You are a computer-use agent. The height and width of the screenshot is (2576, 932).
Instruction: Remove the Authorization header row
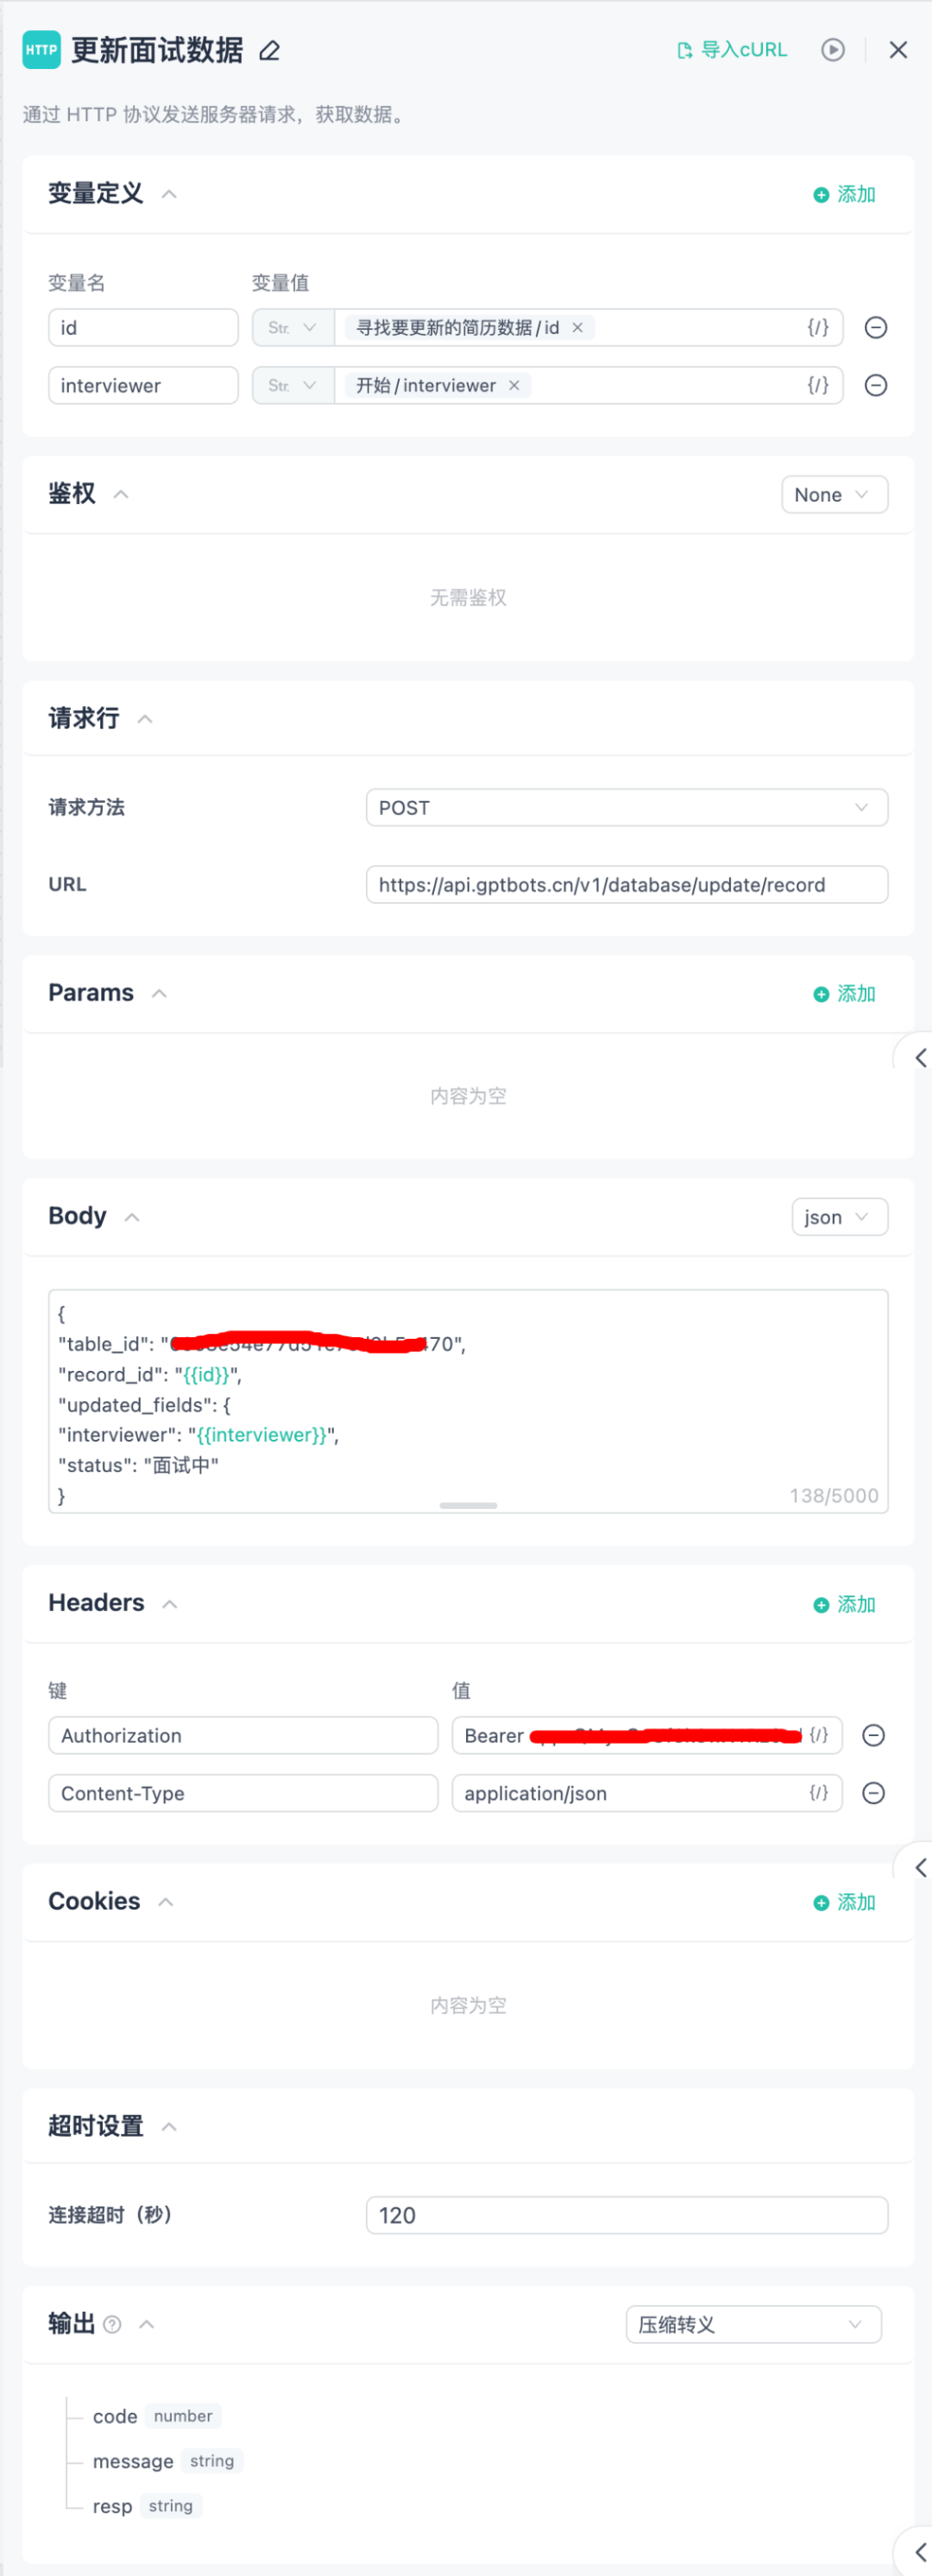click(x=873, y=1735)
